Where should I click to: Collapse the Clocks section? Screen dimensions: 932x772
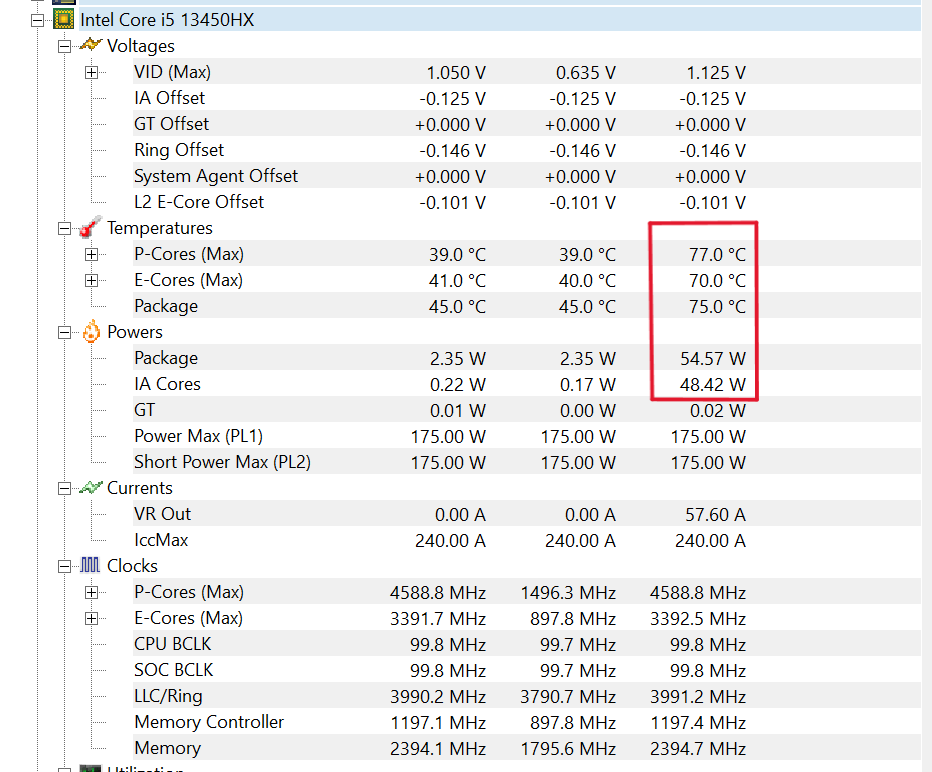pos(64,566)
